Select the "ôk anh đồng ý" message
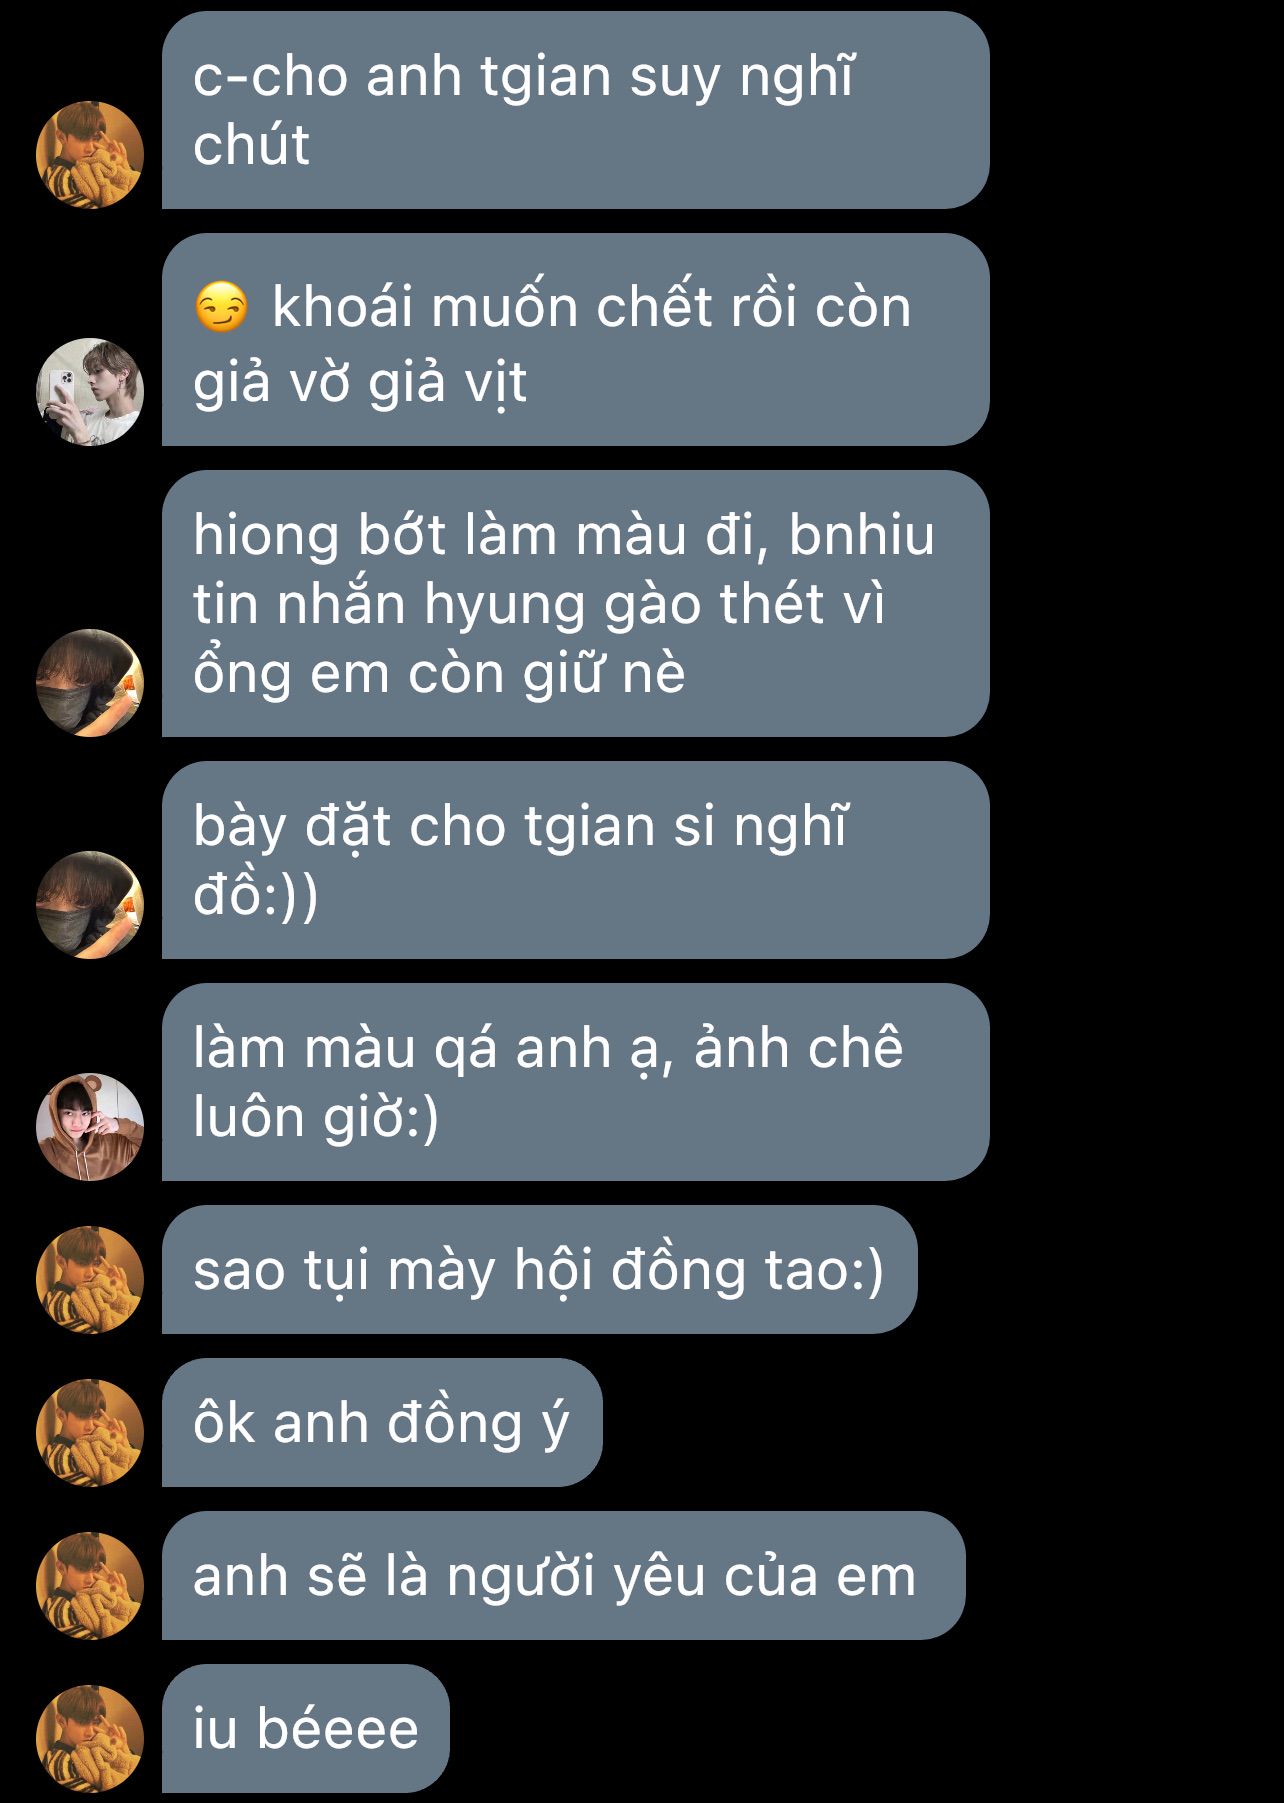This screenshot has height=1803, width=1284. (382, 1423)
